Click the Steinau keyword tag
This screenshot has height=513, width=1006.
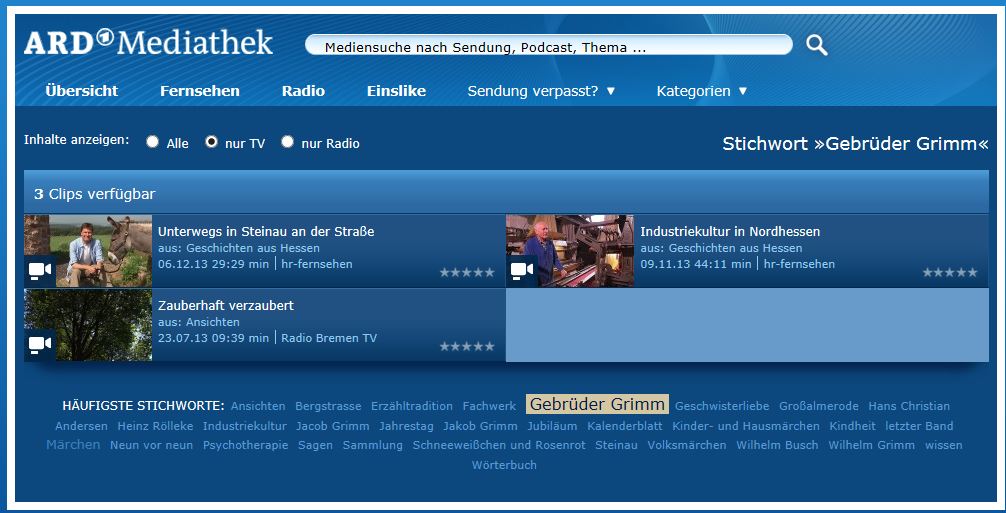tap(617, 446)
